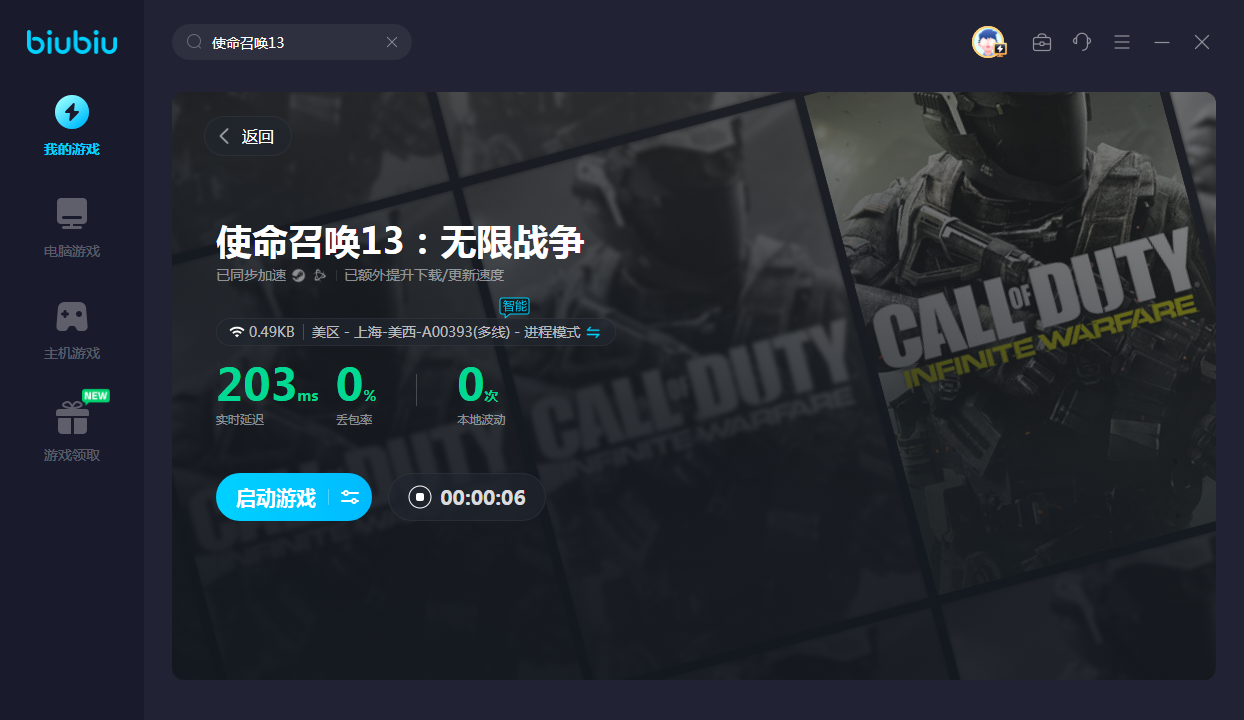Click the NEW badge on gift icon

[x=96, y=396]
